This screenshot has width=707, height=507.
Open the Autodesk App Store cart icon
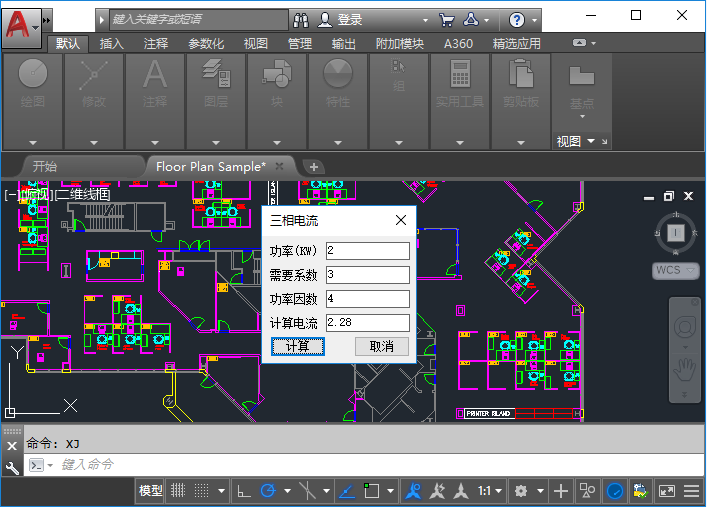click(x=446, y=20)
